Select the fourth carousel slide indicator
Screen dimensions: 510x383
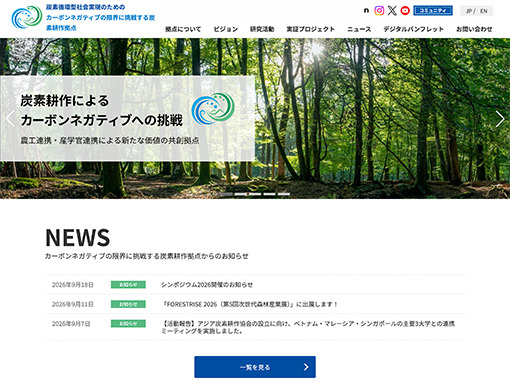click(269, 194)
